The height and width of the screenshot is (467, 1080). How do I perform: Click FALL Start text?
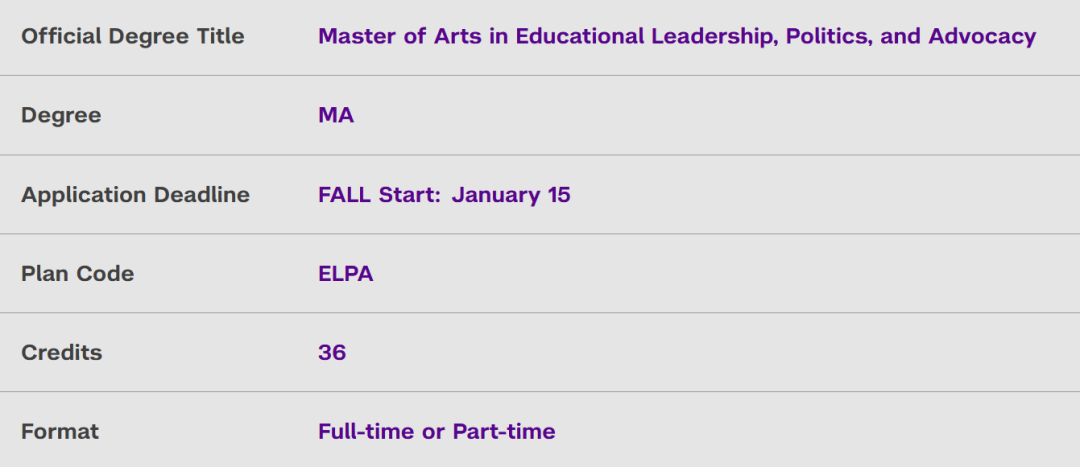(x=379, y=194)
